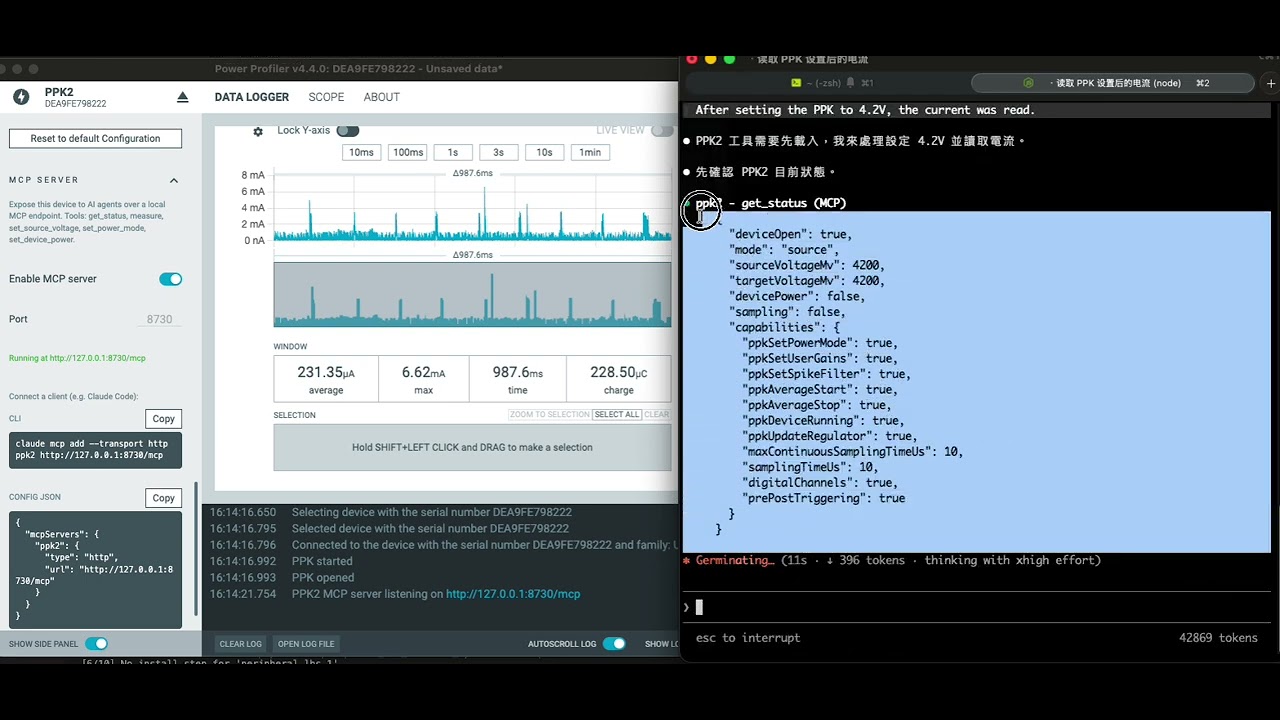Click the '"devicePower": false' line
Viewport: 1280px width, 720px height.
coord(800,296)
